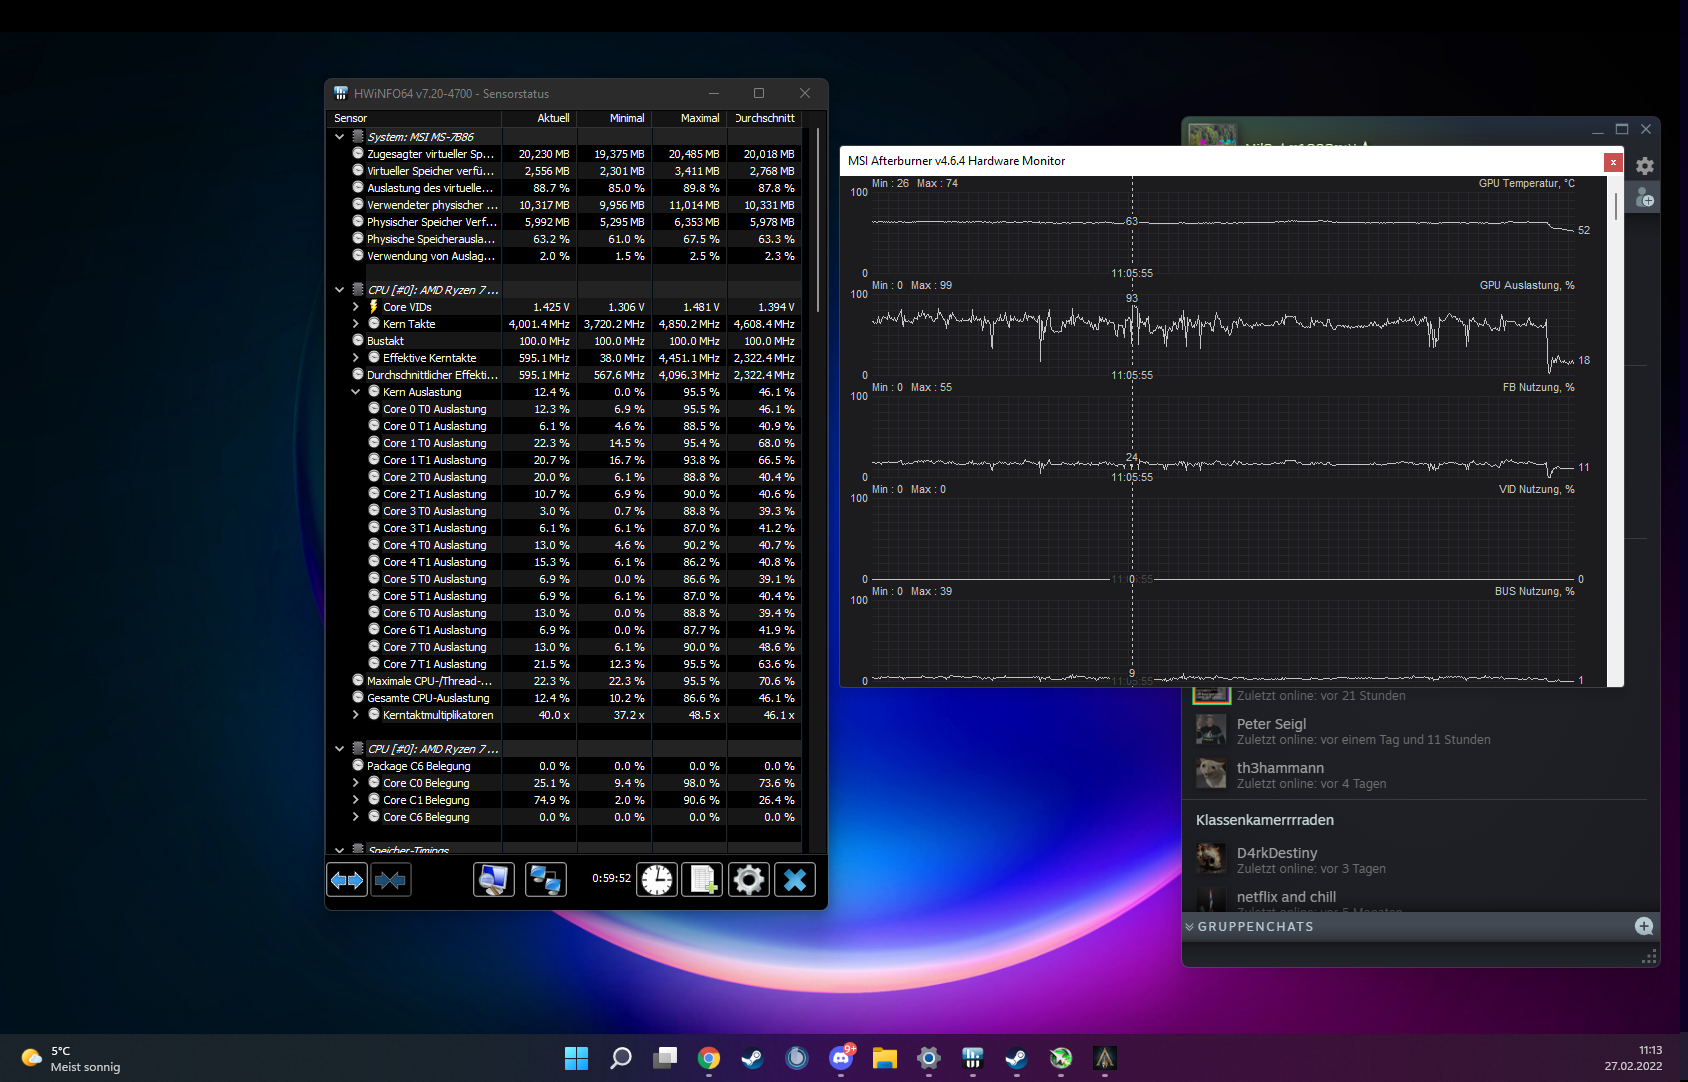1688x1082 pixels.
Task: Click the HWiNFO sensor list scrollbar
Action: [818, 218]
